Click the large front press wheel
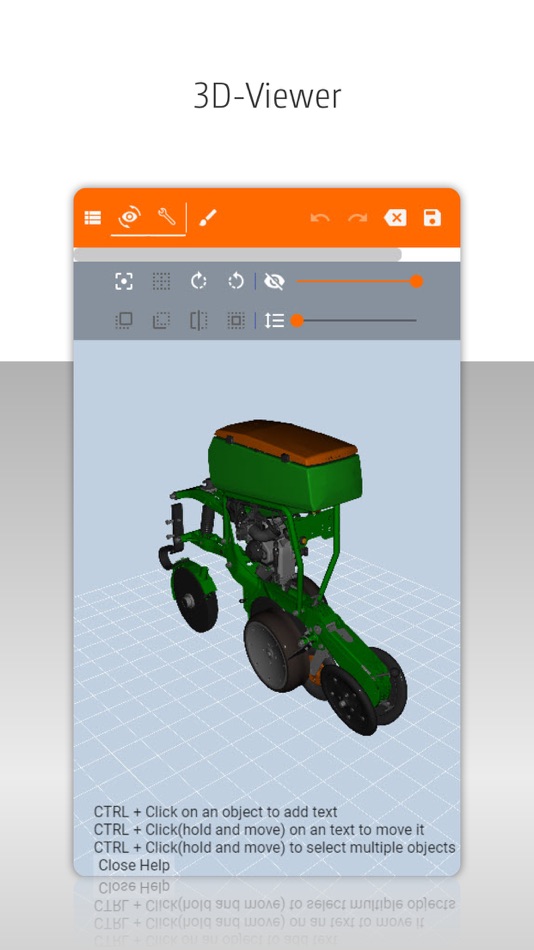Image resolution: width=534 pixels, height=950 pixels. [x=275, y=651]
